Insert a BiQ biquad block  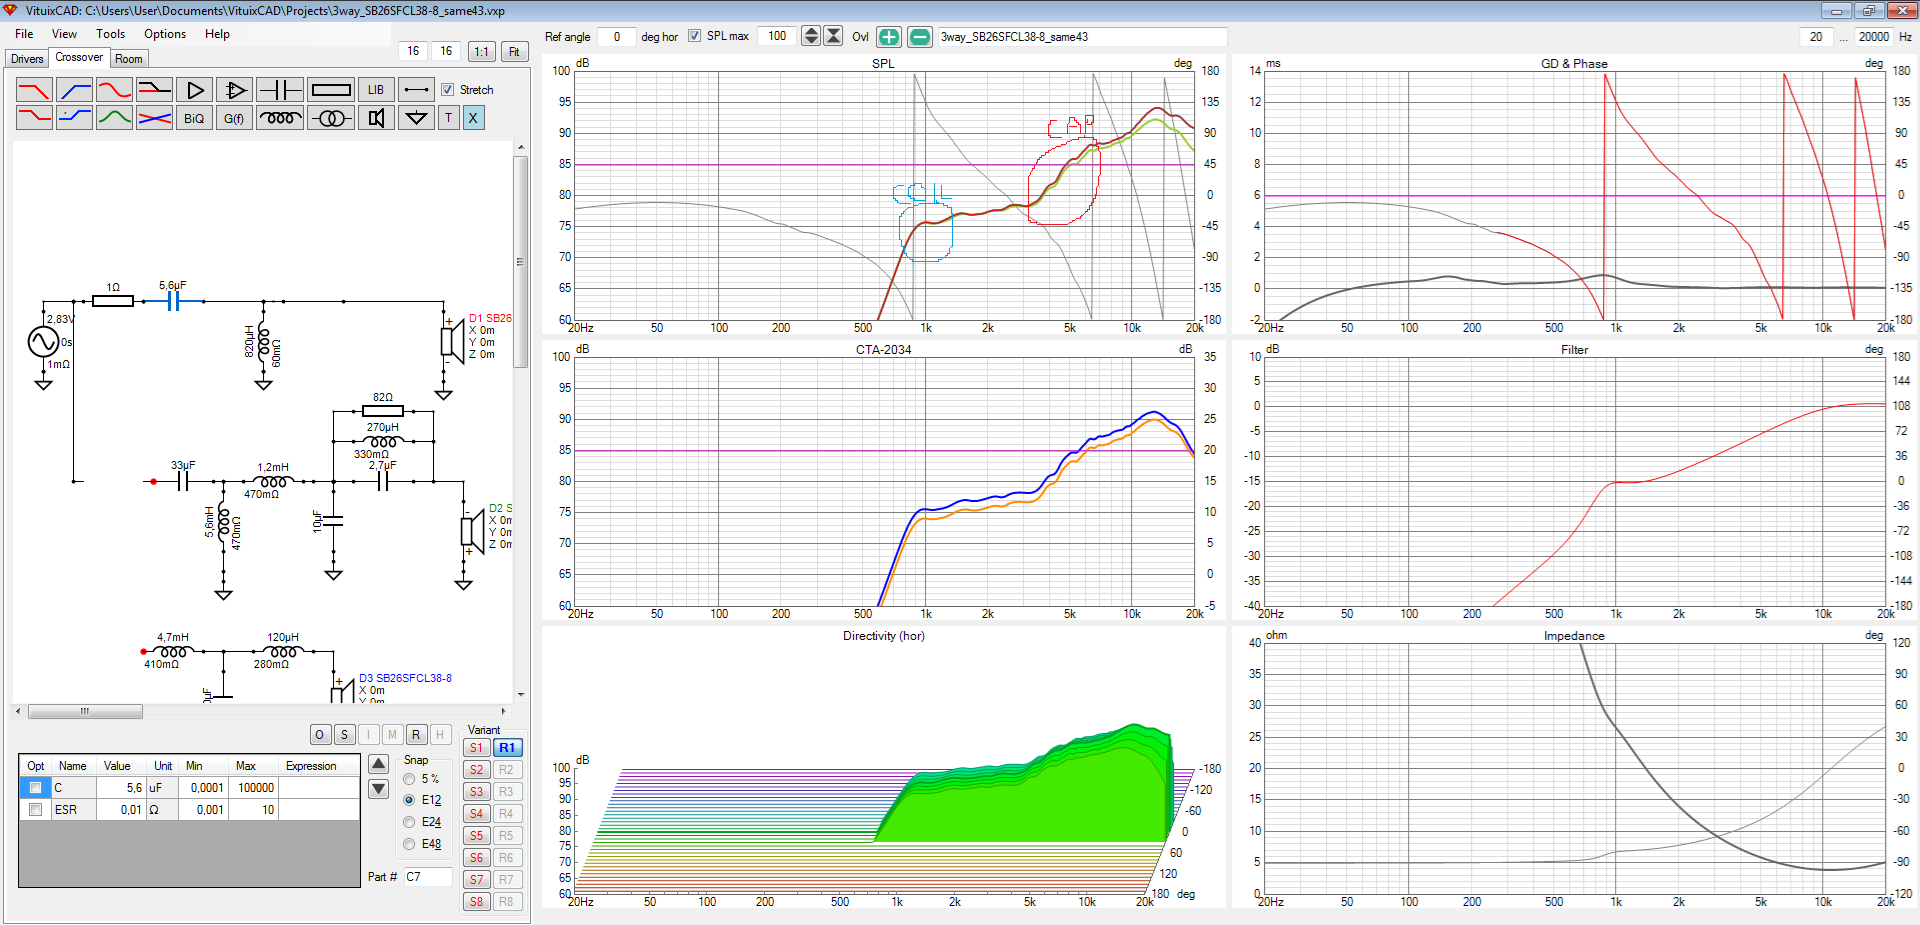(x=194, y=118)
